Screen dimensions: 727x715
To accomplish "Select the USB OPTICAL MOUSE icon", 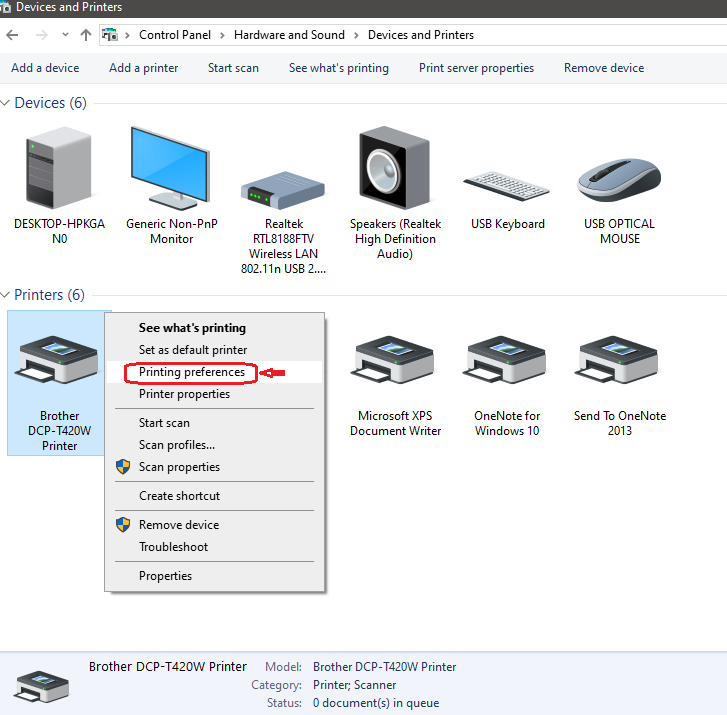I will (x=619, y=180).
